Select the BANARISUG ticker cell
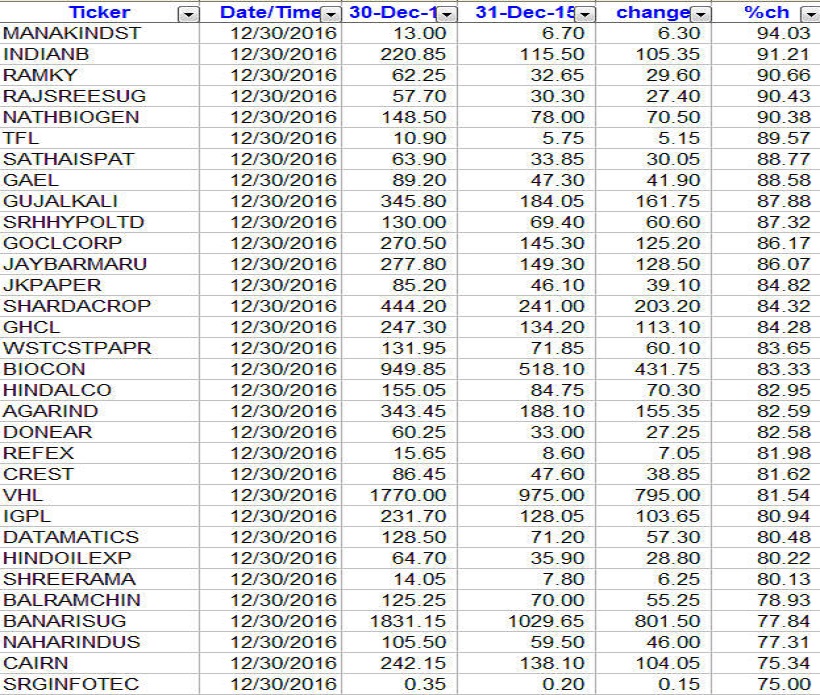Image resolution: width=820 pixels, height=695 pixels. (99, 621)
